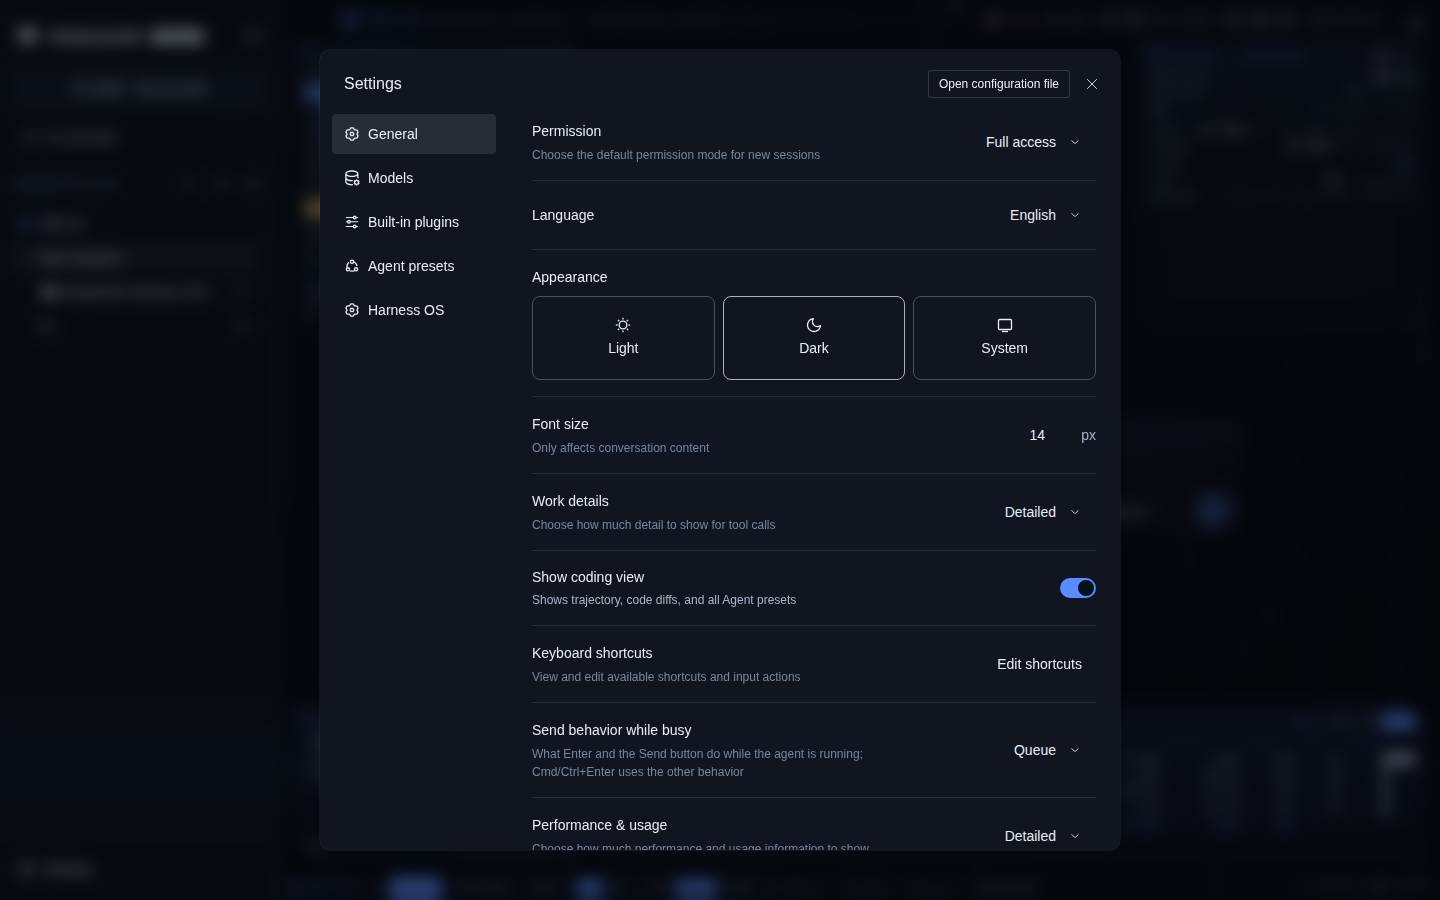Open the Work details Detailed dropdown
This screenshot has width=1440, height=900.
pos(1042,512)
